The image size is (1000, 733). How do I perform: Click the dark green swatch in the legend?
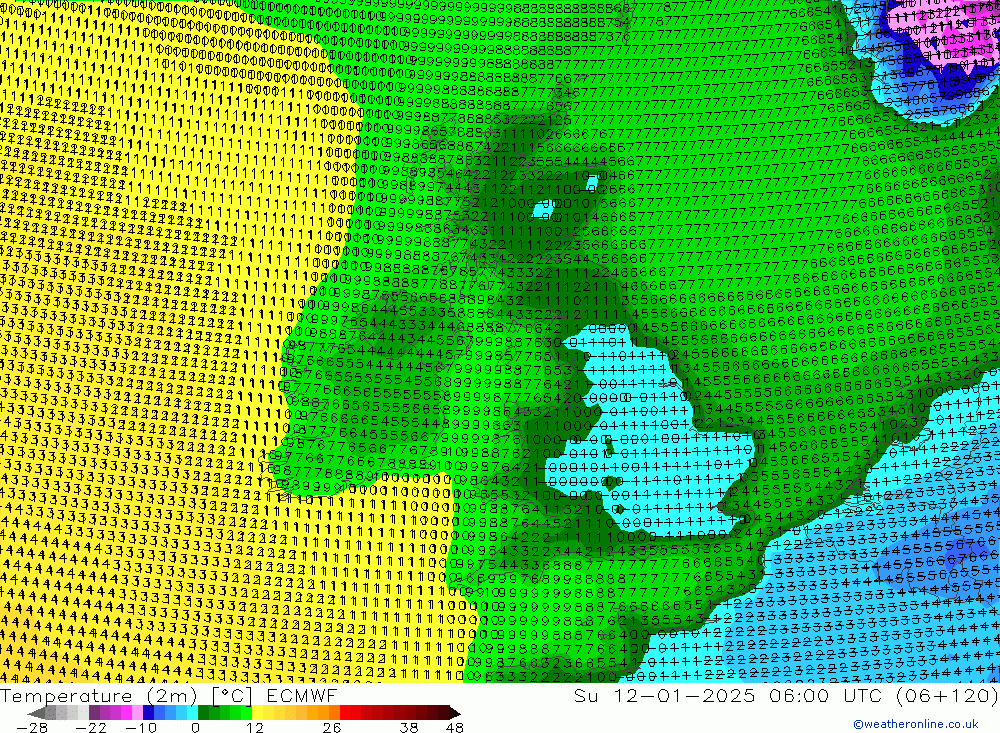click(x=203, y=713)
